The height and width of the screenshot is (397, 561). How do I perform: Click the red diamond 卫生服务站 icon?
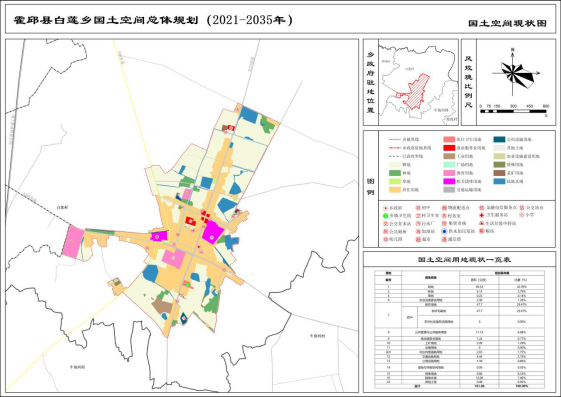tap(482, 215)
